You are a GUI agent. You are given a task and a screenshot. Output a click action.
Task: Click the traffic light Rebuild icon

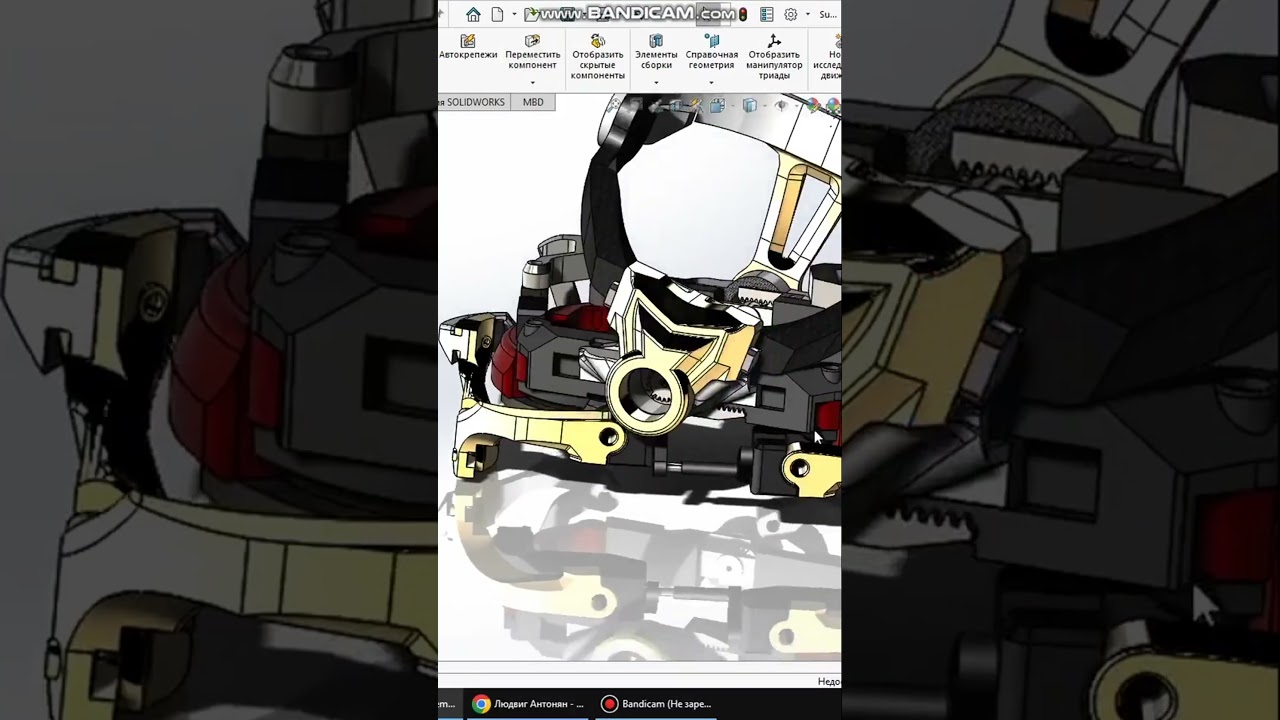[x=743, y=14]
